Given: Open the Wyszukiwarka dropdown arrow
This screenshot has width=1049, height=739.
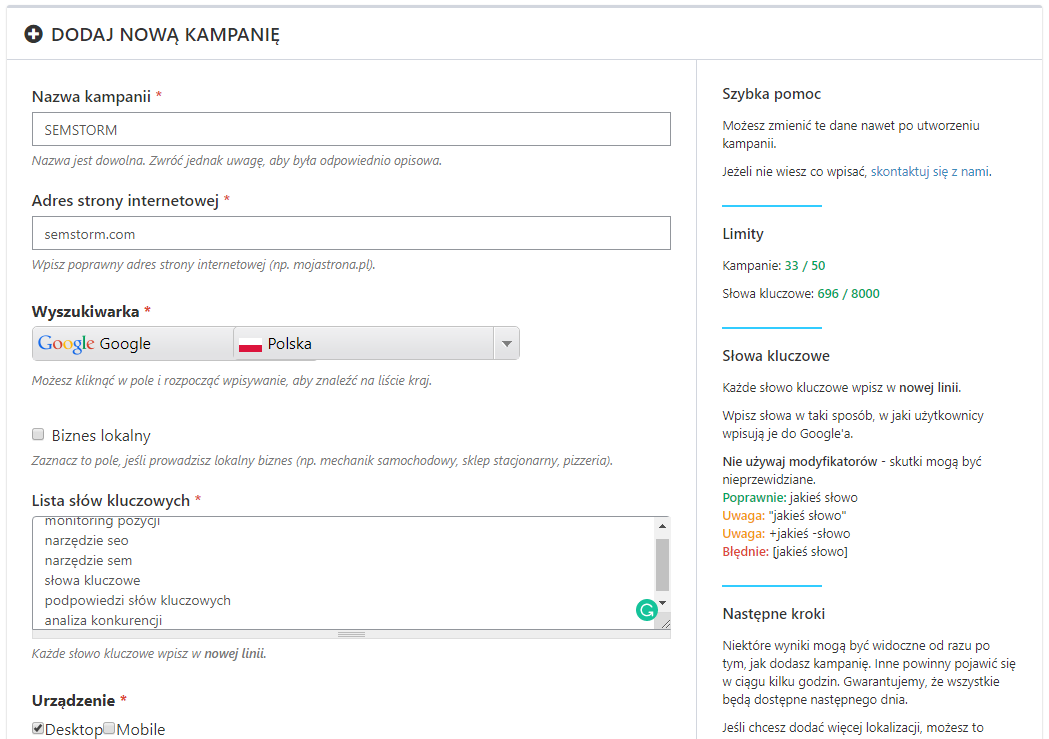Looking at the screenshot, I should (x=506, y=344).
